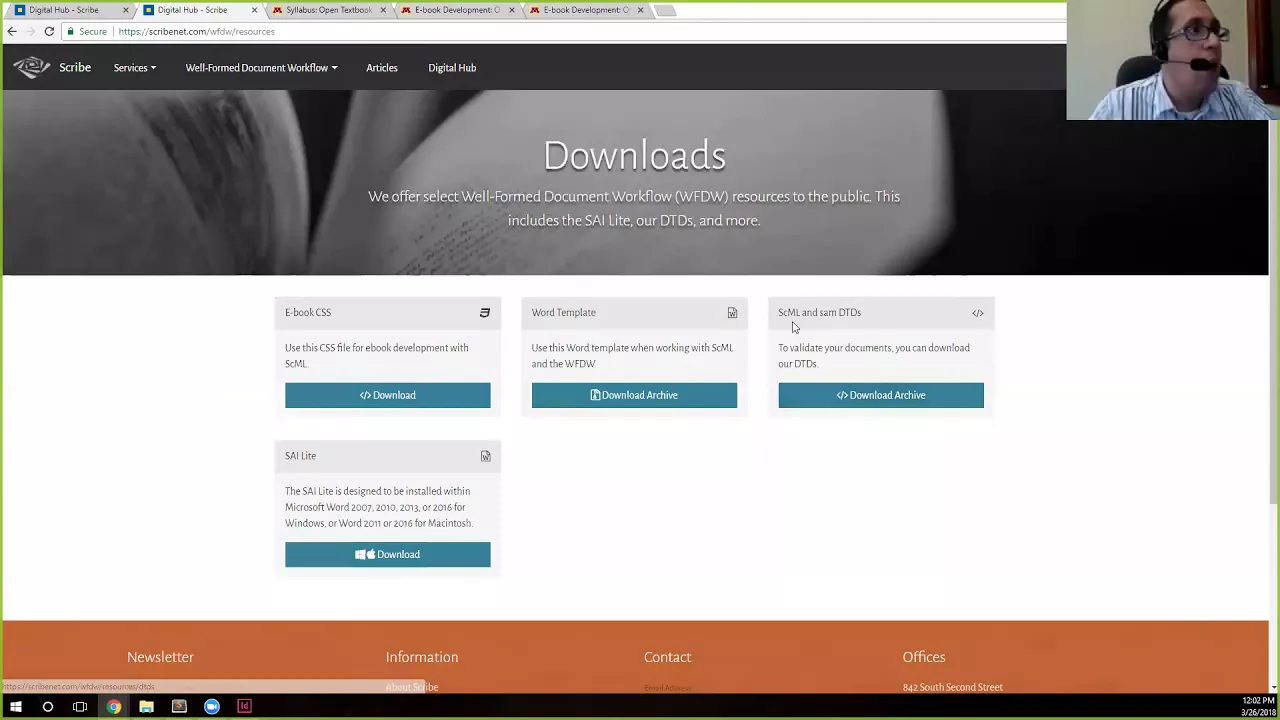Click the 842 South Second Street address

tap(952, 687)
